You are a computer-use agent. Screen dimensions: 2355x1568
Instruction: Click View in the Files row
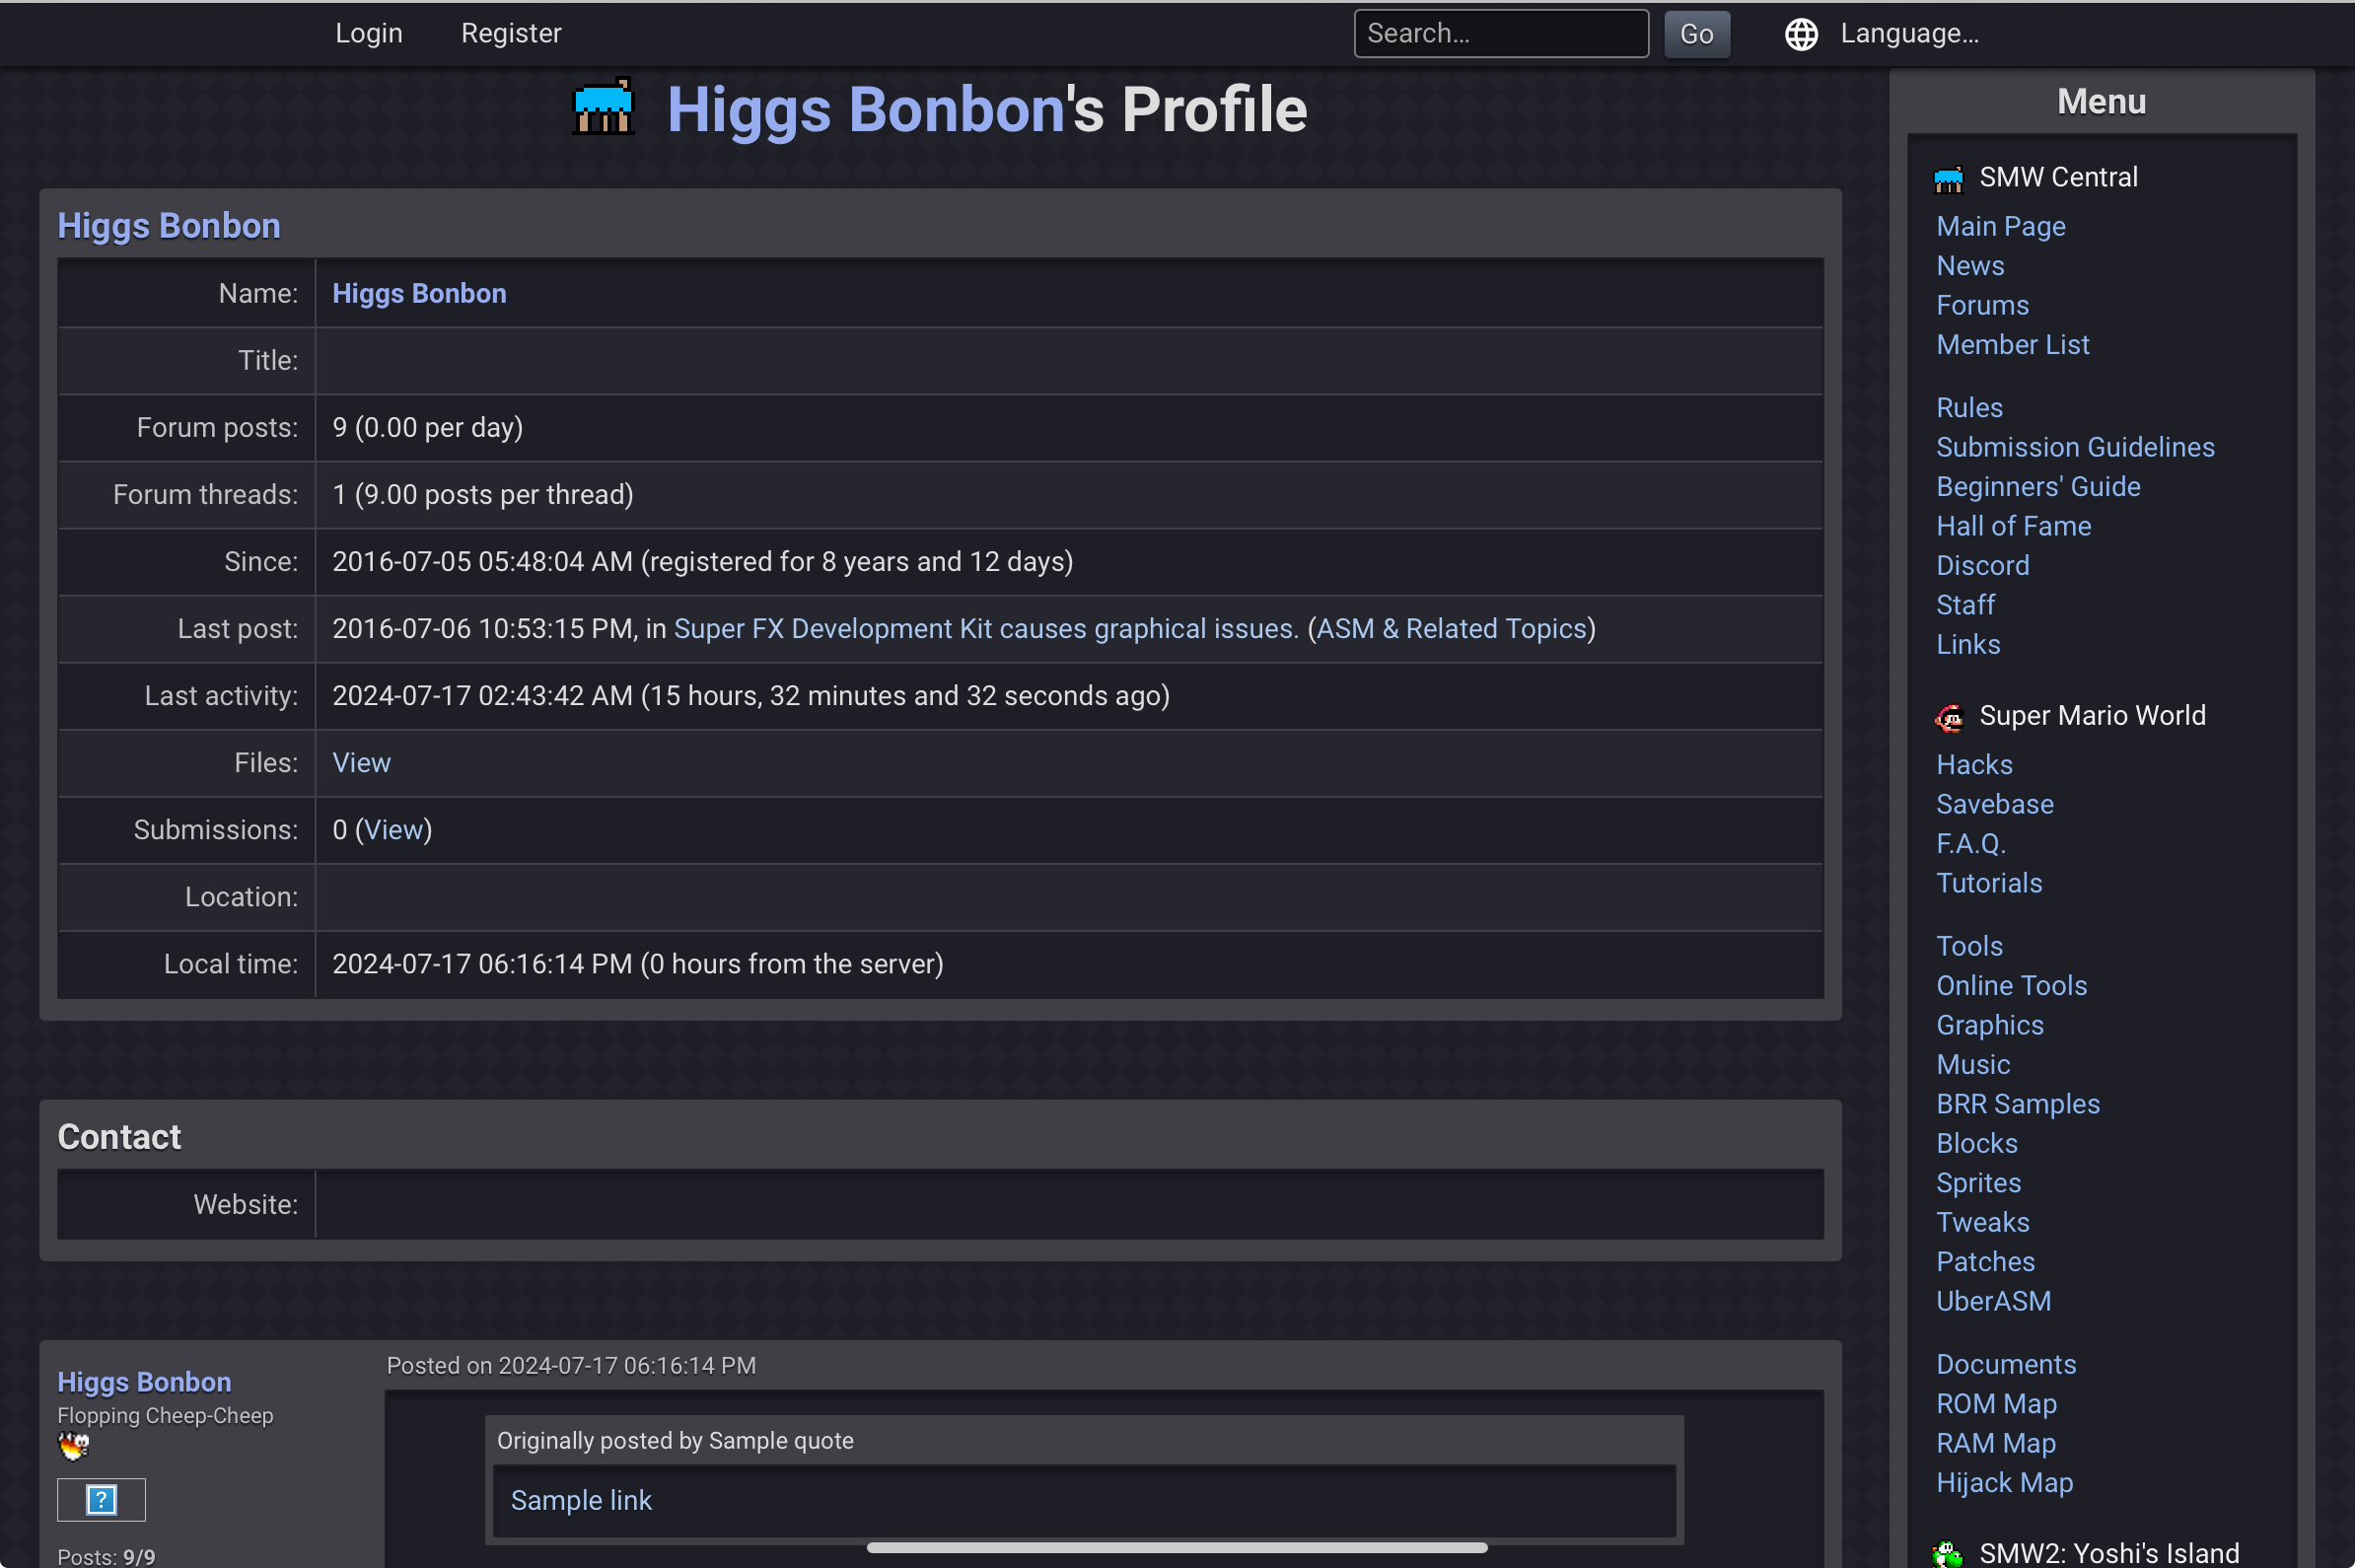(361, 762)
